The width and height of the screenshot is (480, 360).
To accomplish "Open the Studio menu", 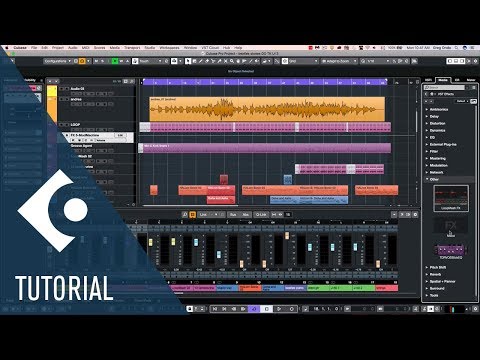I will [x=150, y=48].
